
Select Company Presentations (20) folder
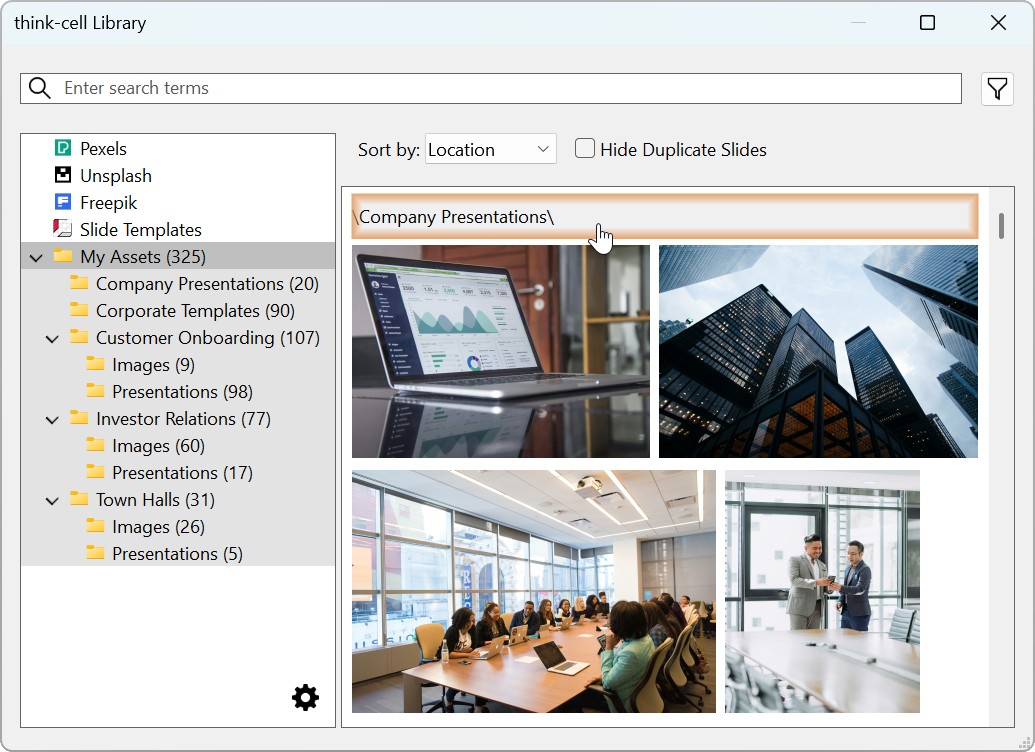click(207, 284)
